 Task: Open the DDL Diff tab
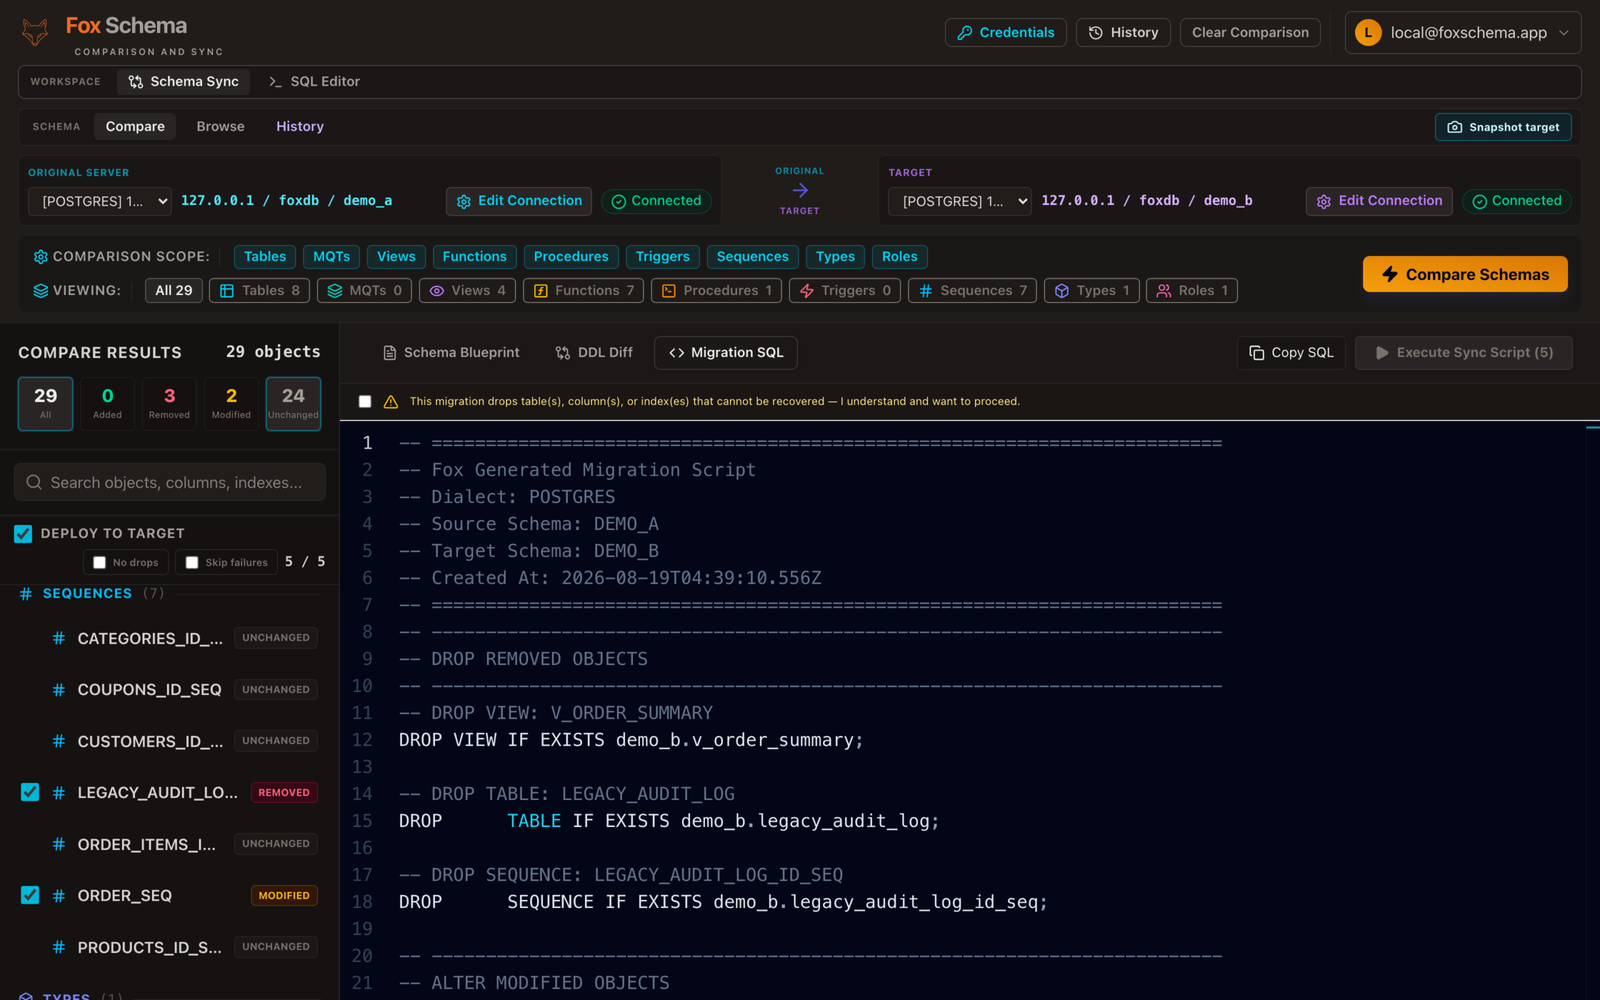pos(594,353)
